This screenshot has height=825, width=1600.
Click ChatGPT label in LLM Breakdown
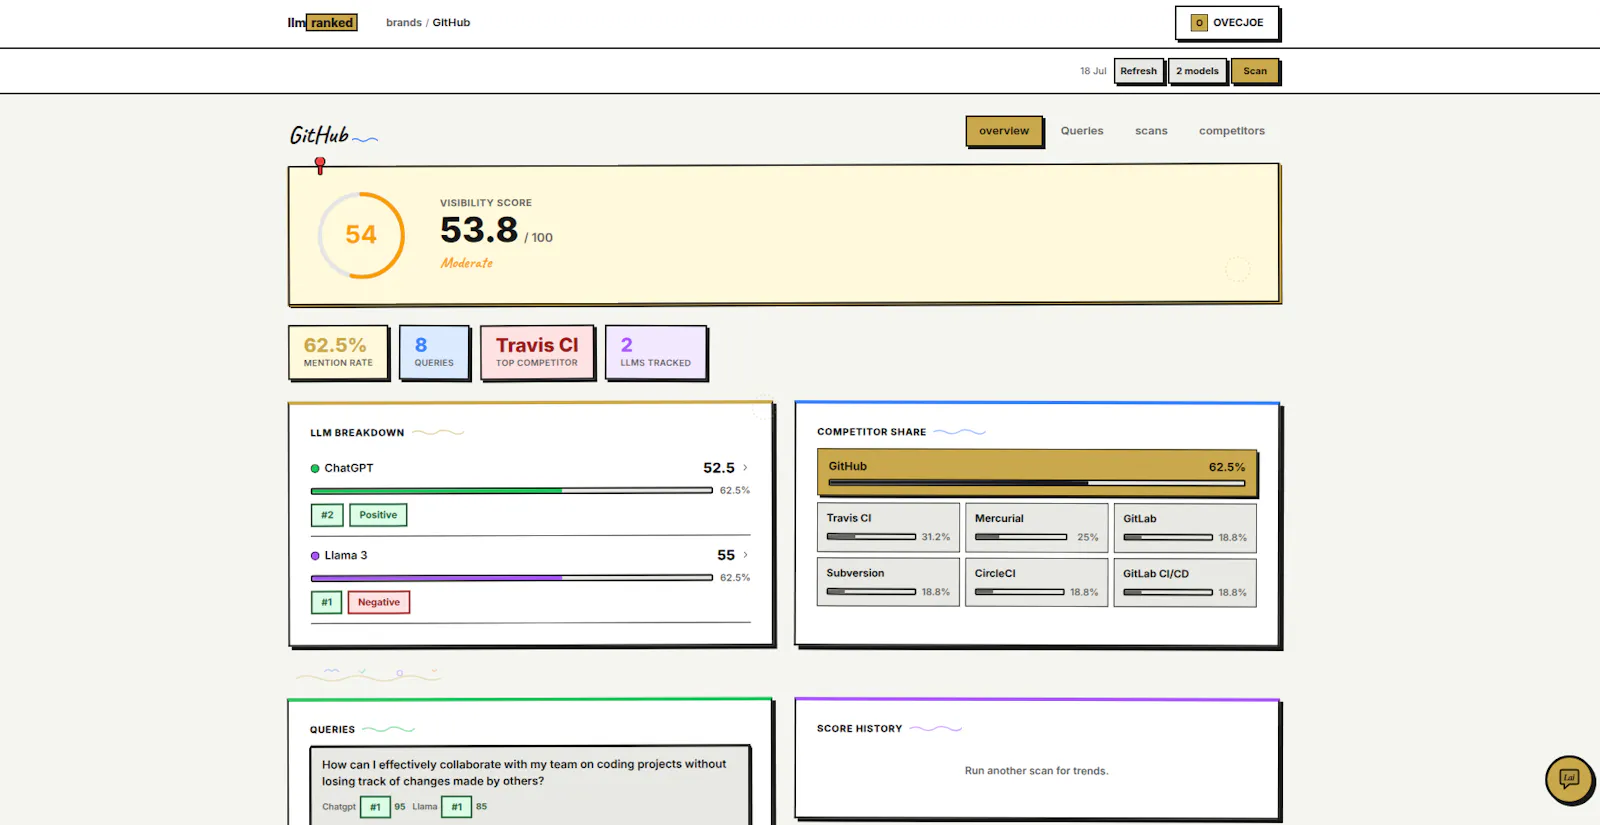pos(349,468)
